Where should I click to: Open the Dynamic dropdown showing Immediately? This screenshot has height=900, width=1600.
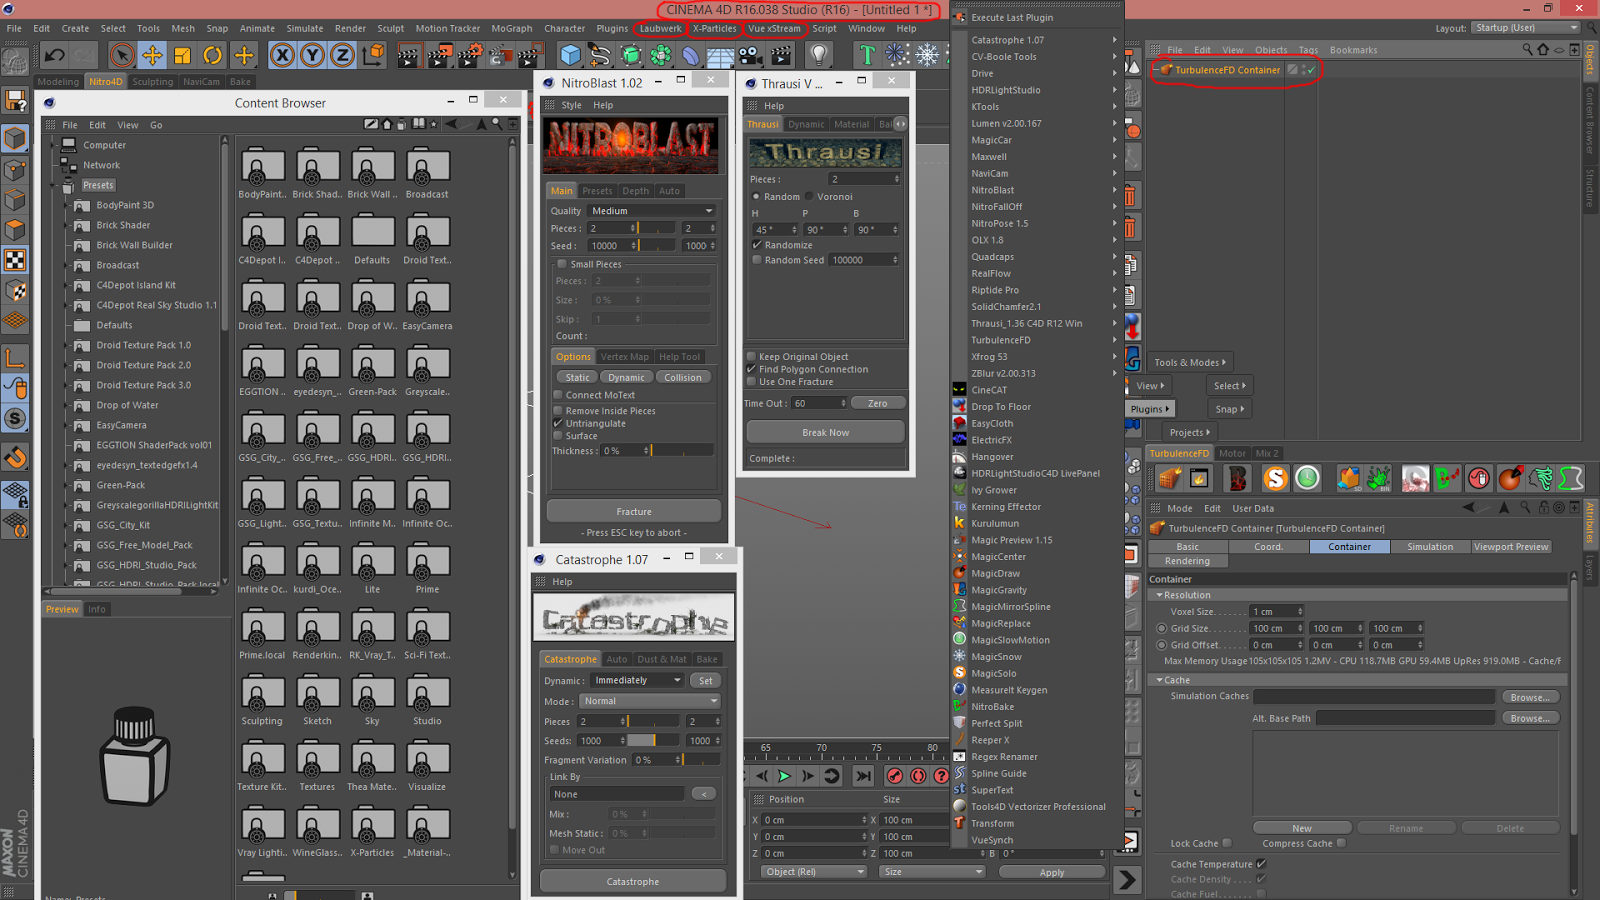pos(636,680)
